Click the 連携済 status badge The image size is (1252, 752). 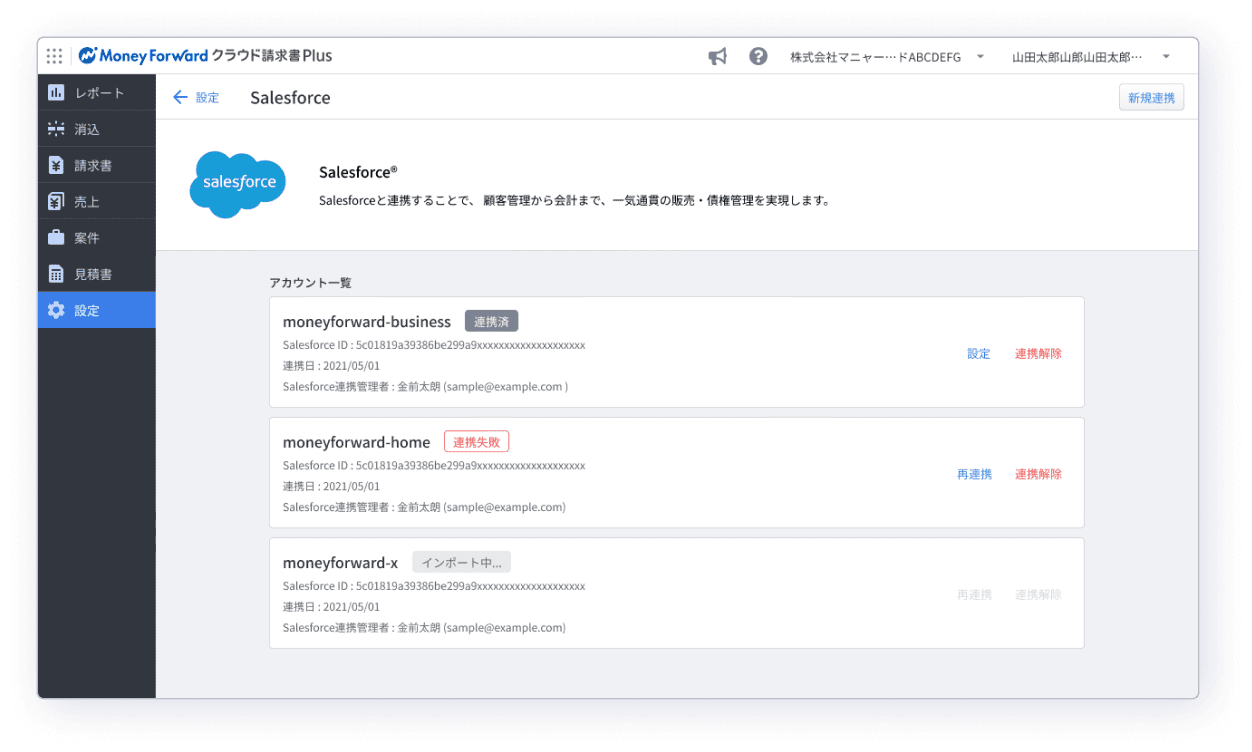click(x=491, y=322)
